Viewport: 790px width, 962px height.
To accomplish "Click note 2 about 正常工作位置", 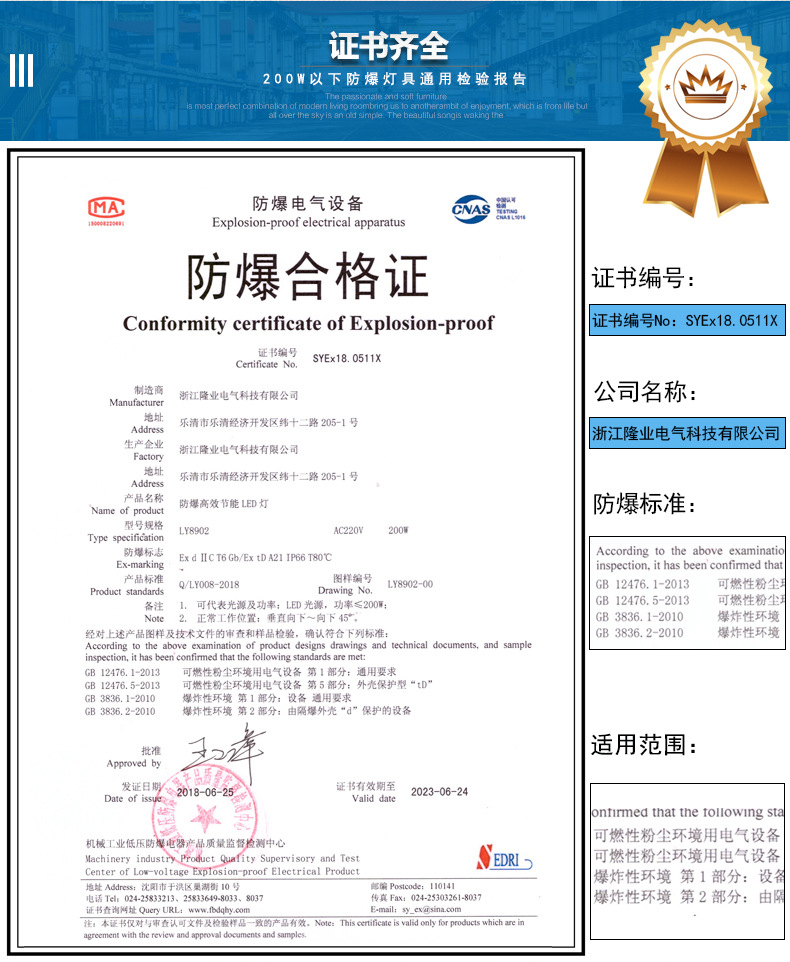I will click(269, 618).
